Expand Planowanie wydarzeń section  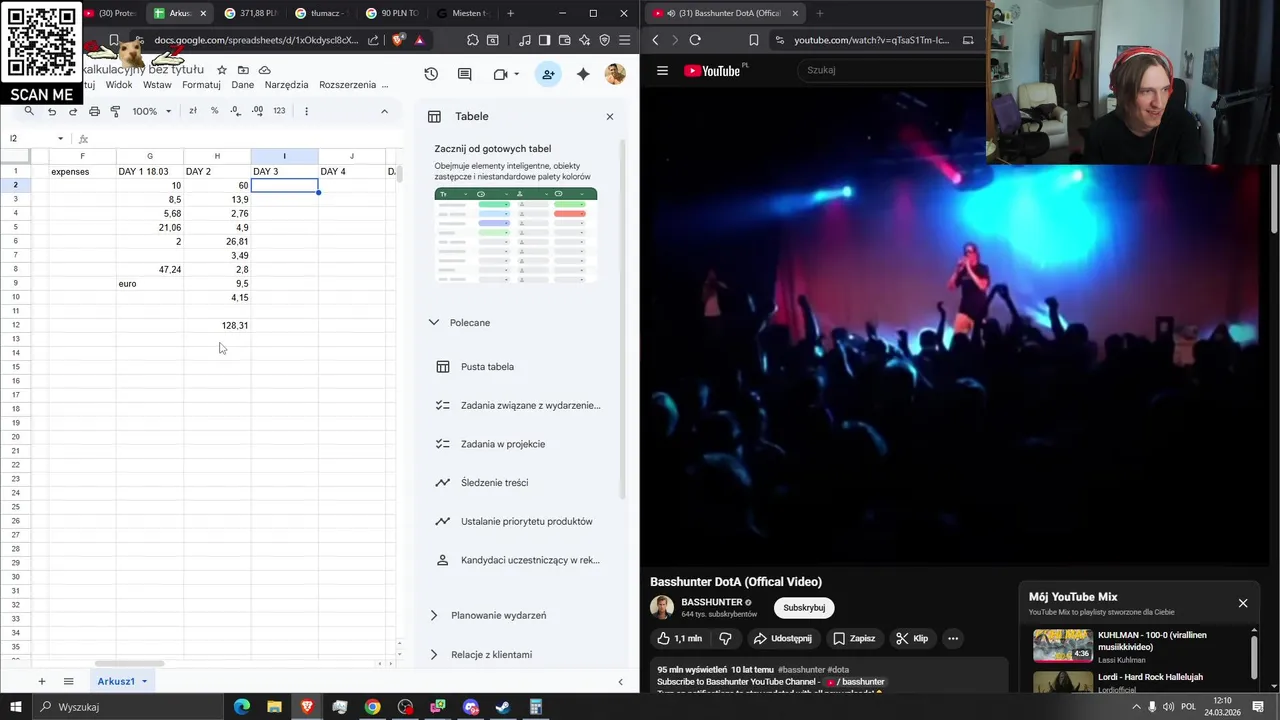pos(433,615)
